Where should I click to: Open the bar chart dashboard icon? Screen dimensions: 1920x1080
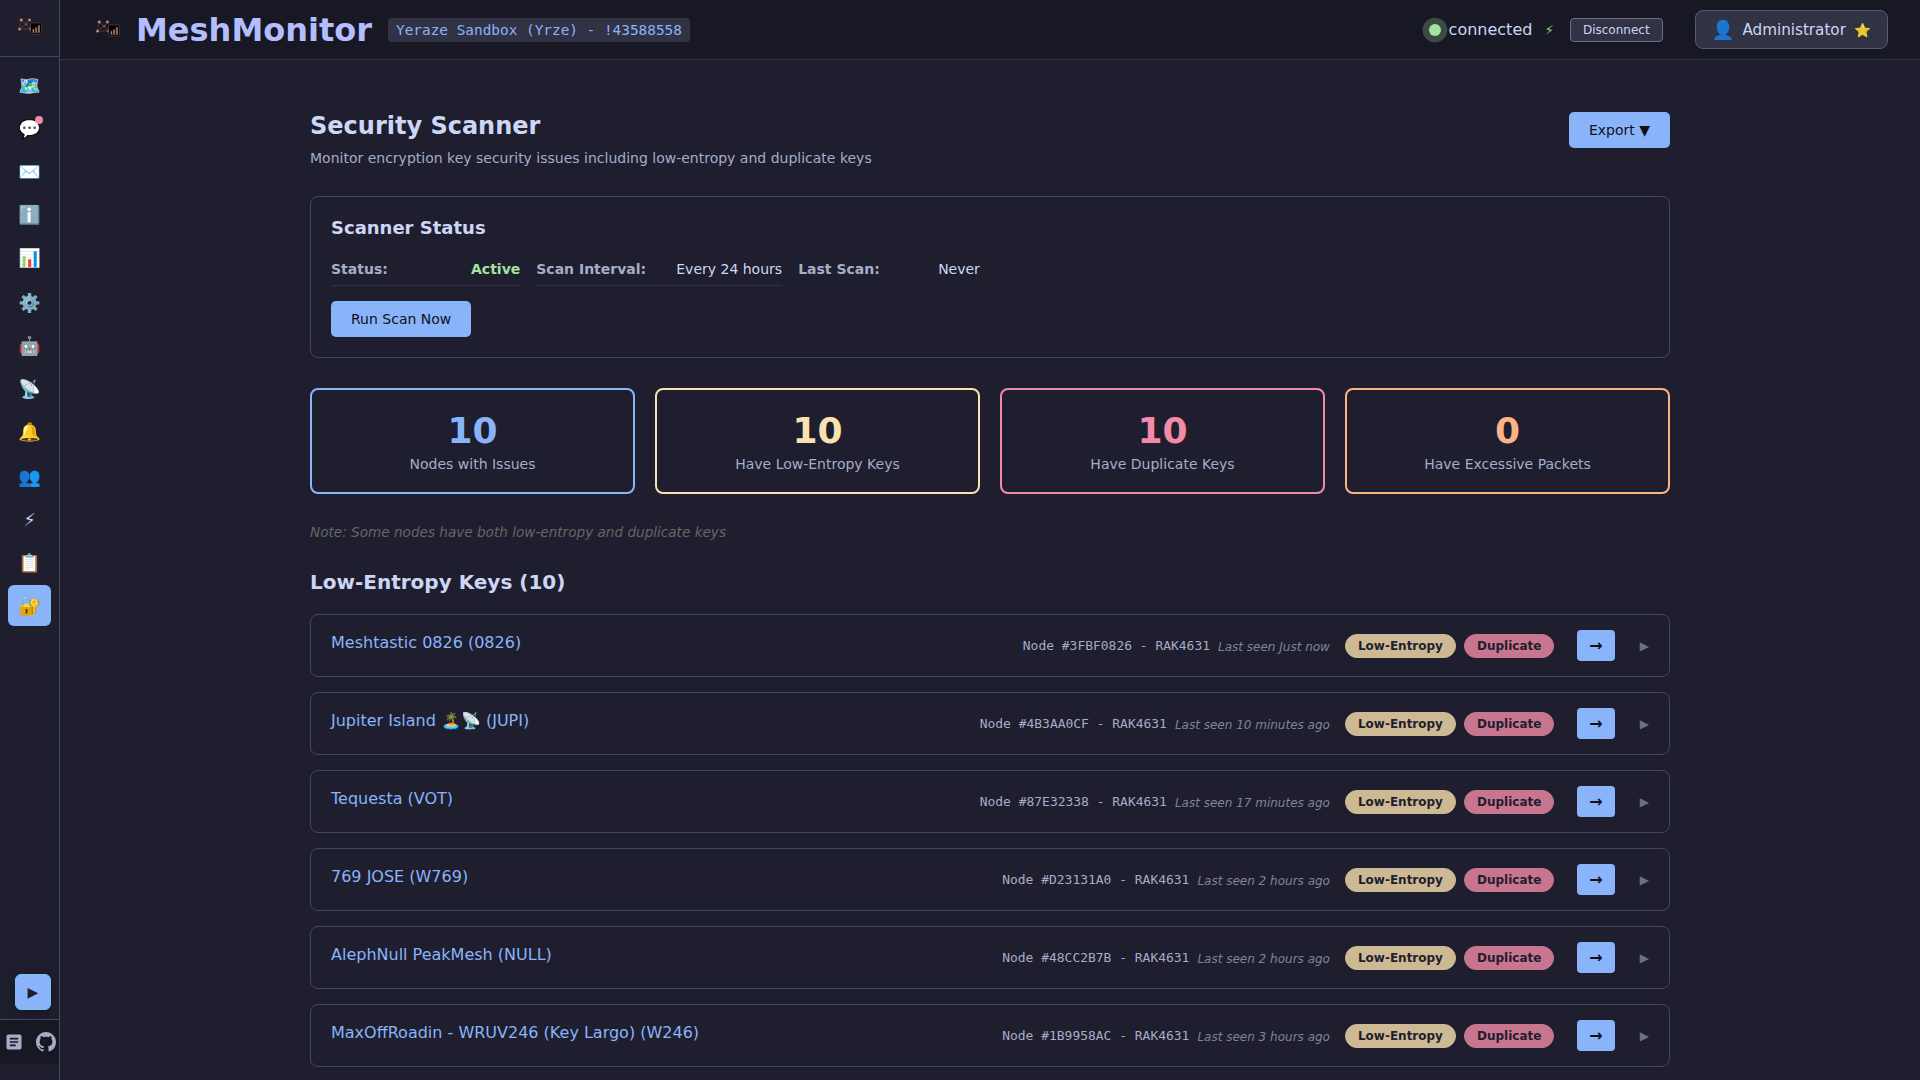click(x=29, y=259)
